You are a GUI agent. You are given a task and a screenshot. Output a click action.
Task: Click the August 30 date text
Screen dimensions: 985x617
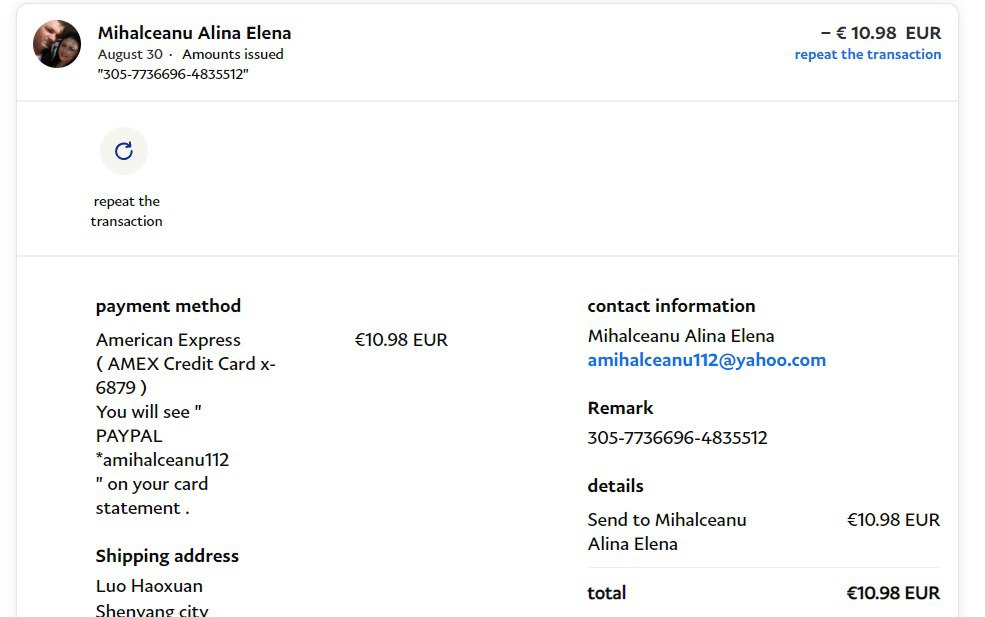[130, 54]
